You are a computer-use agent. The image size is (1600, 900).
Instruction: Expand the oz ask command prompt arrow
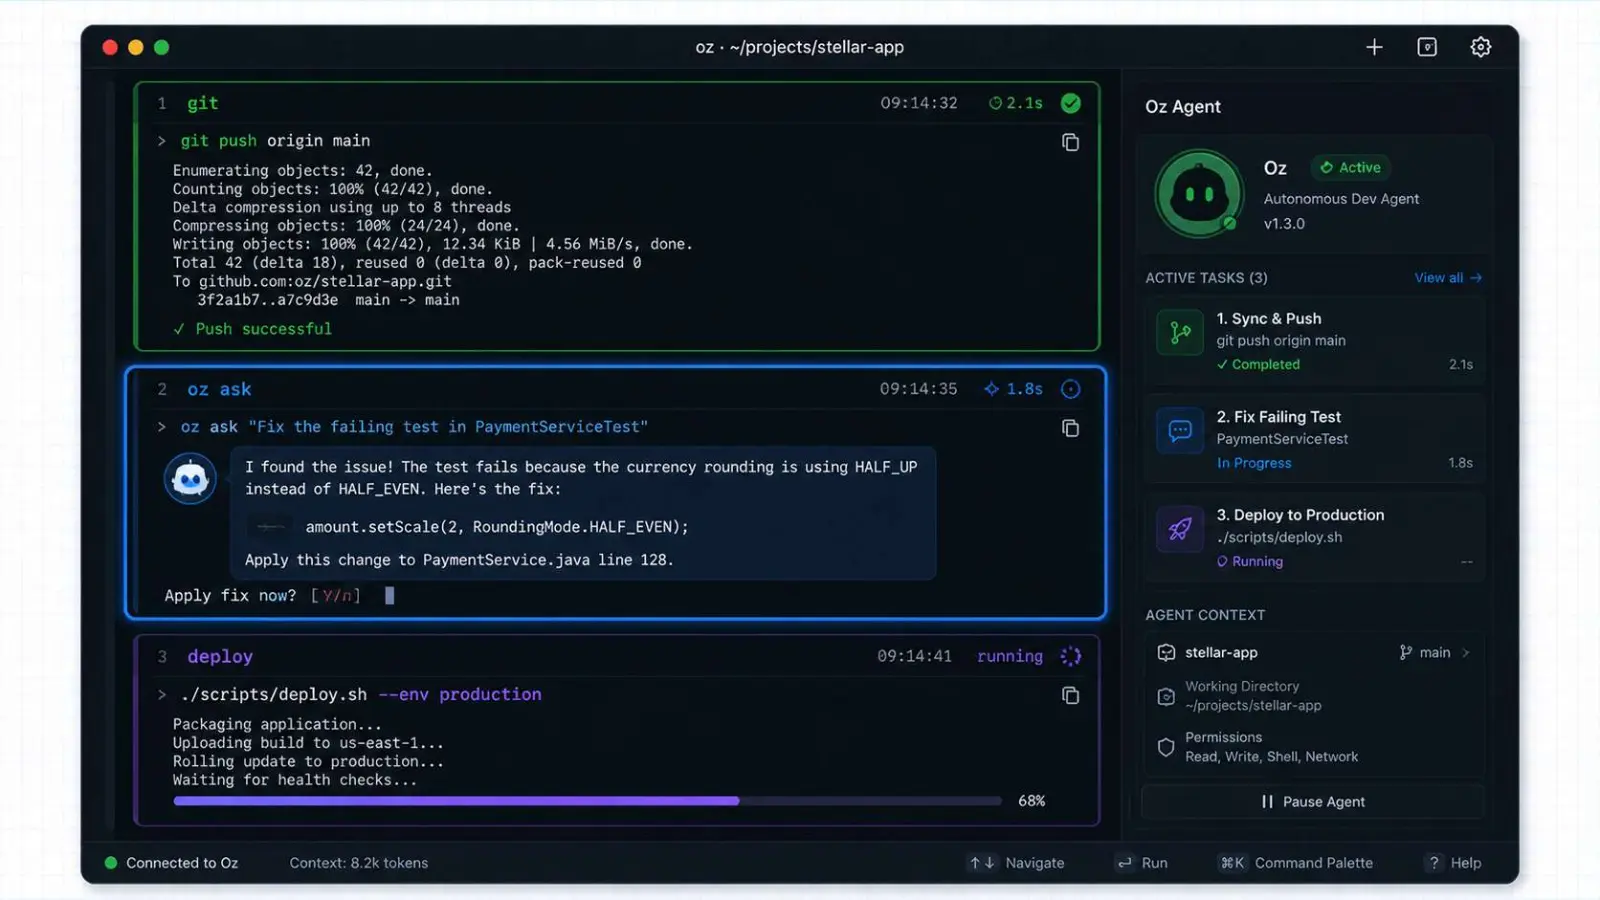click(162, 427)
